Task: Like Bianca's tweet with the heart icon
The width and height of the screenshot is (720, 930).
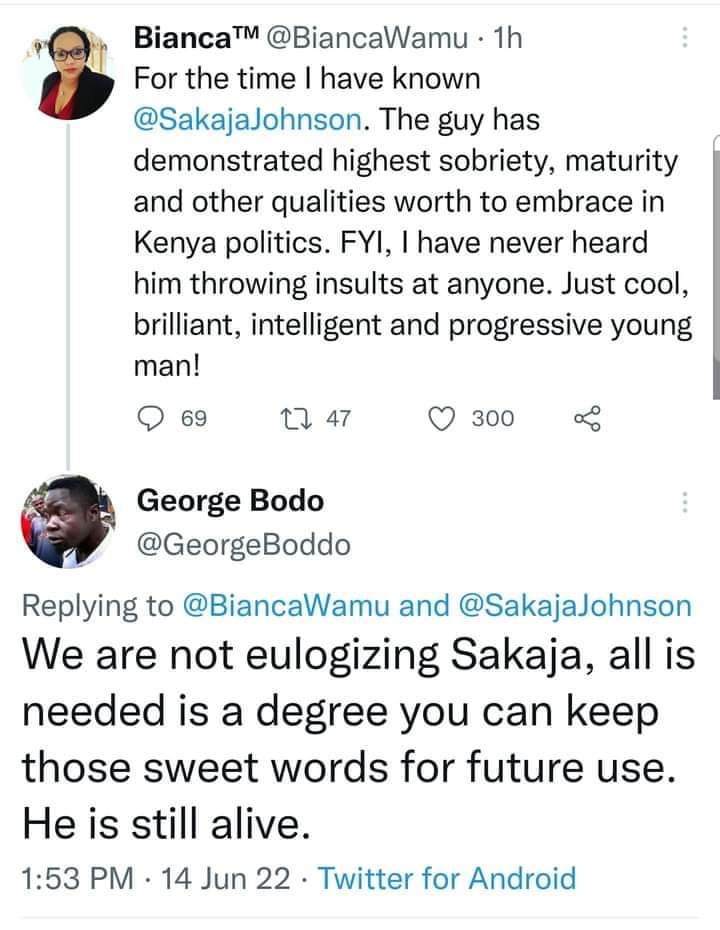Action: tap(441, 419)
